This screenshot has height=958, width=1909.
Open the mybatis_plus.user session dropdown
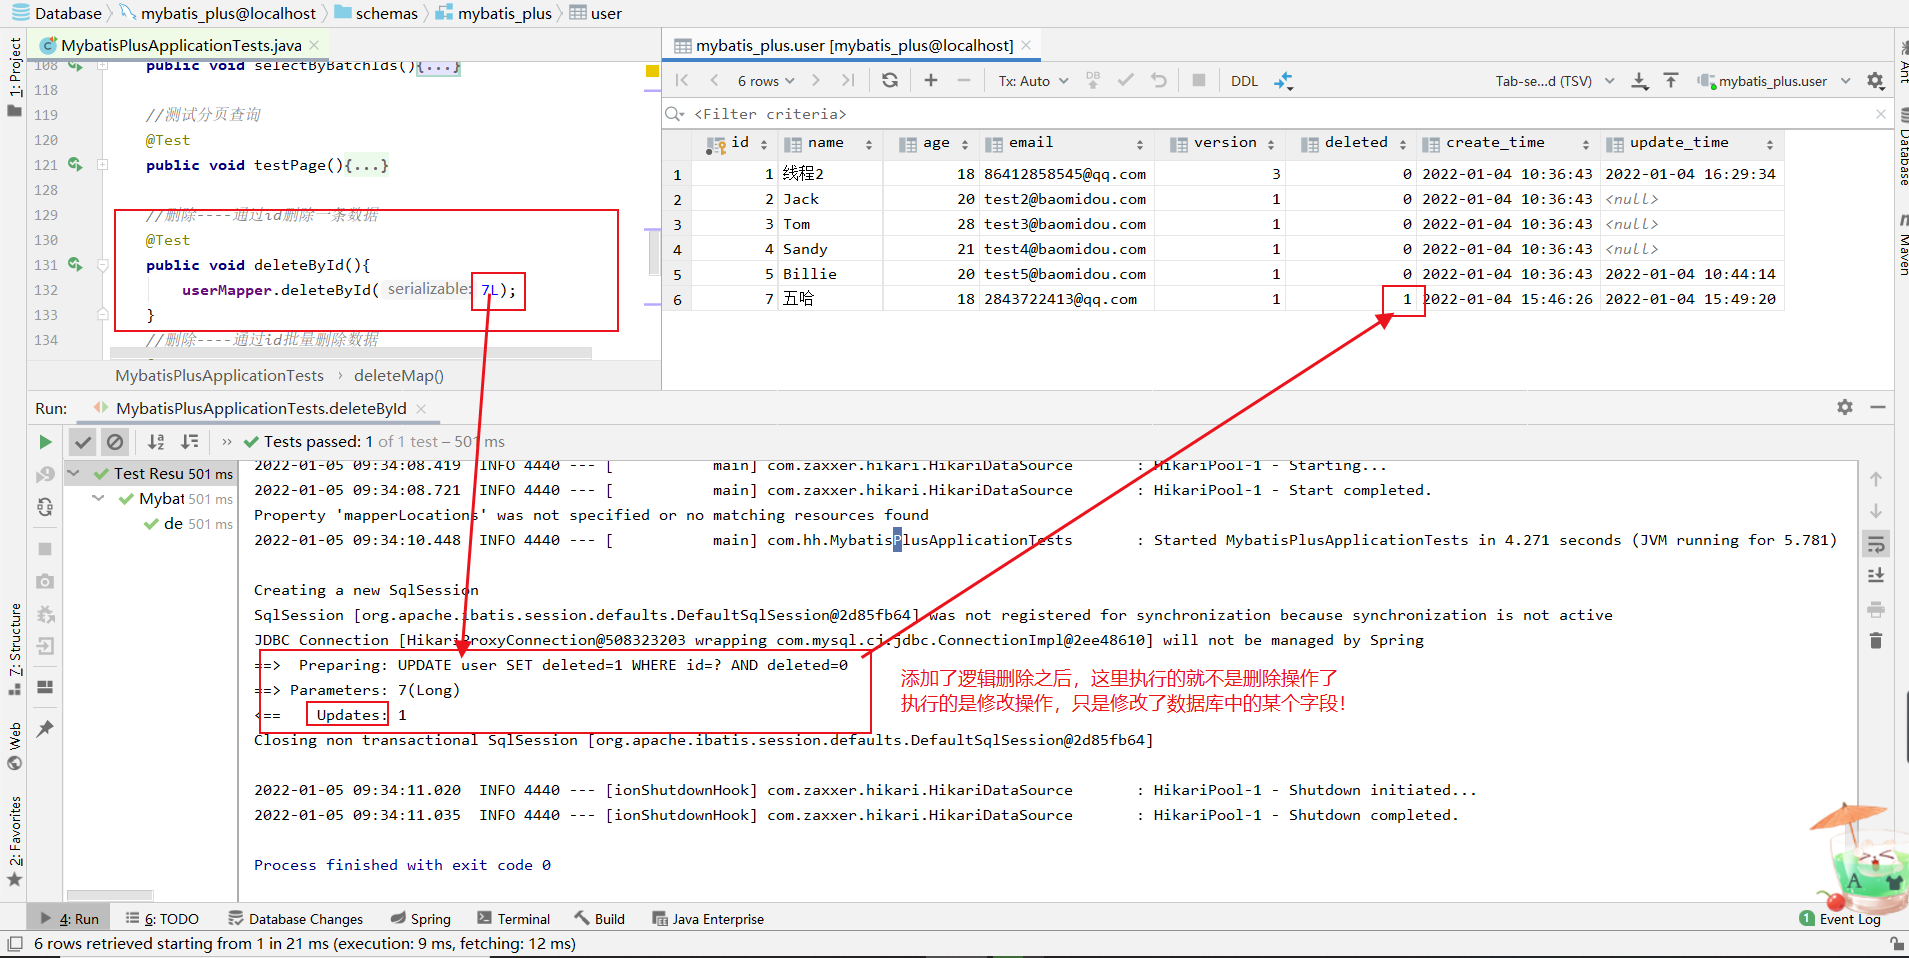[x=1774, y=81]
